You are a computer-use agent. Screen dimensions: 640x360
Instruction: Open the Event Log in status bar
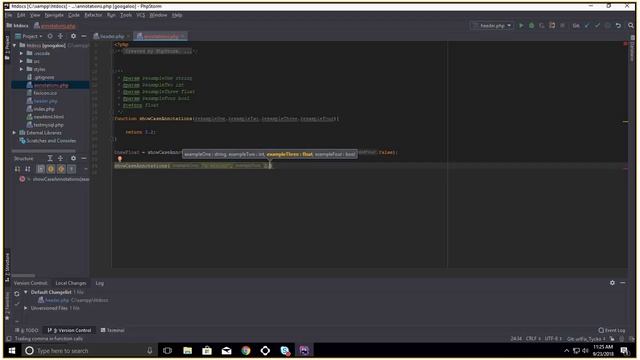coord(612,330)
